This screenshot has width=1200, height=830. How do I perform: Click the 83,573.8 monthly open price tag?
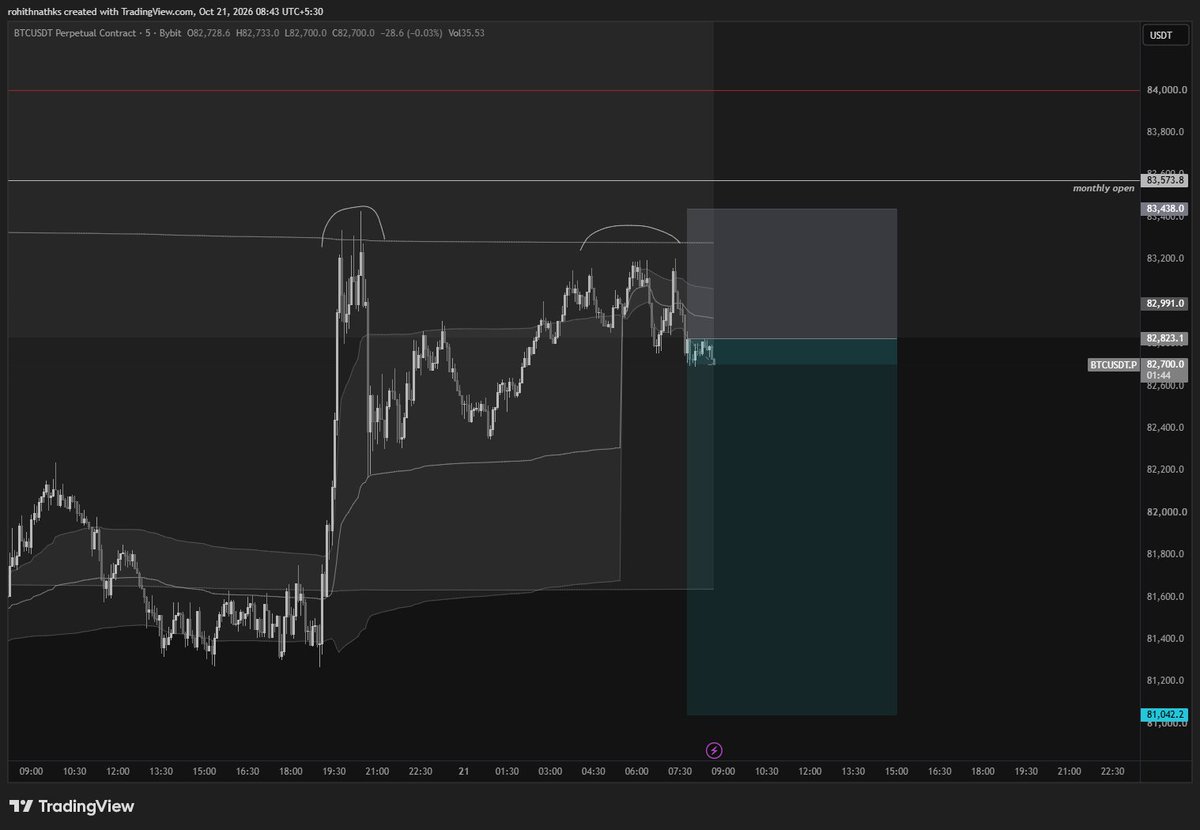pyautogui.click(x=1165, y=180)
